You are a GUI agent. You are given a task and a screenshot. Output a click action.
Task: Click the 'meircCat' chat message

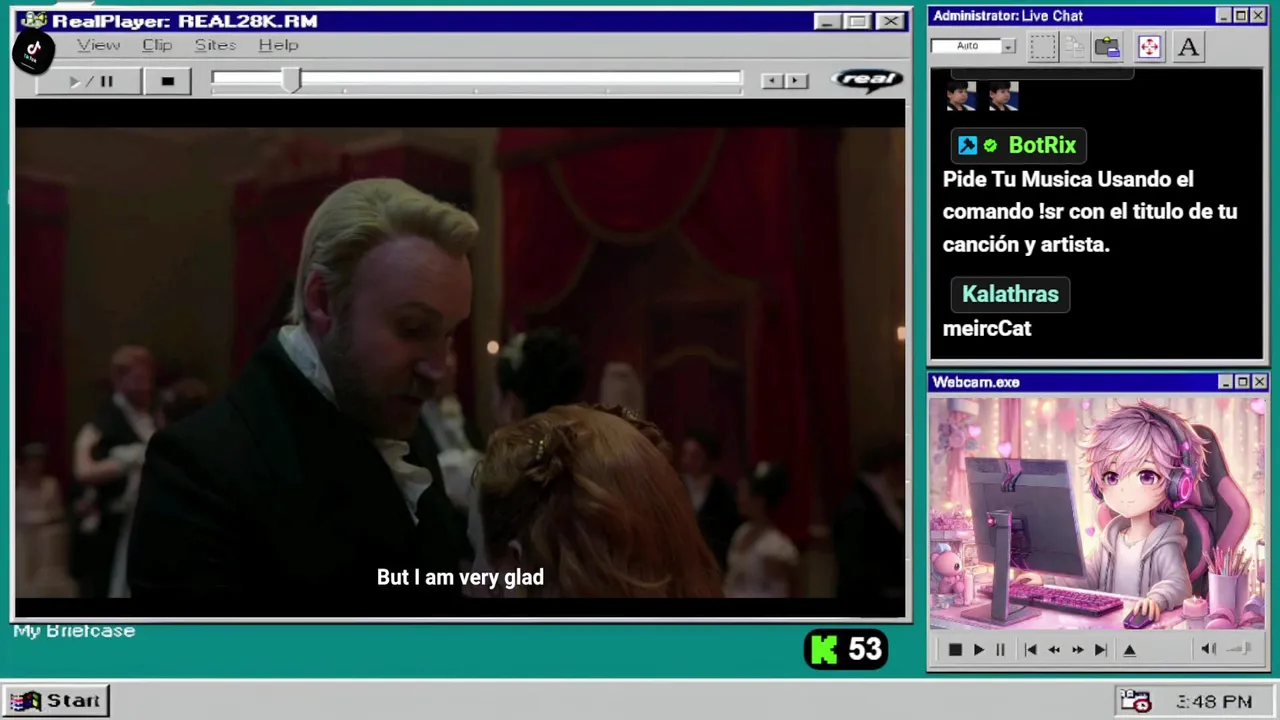pyautogui.click(x=987, y=328)
